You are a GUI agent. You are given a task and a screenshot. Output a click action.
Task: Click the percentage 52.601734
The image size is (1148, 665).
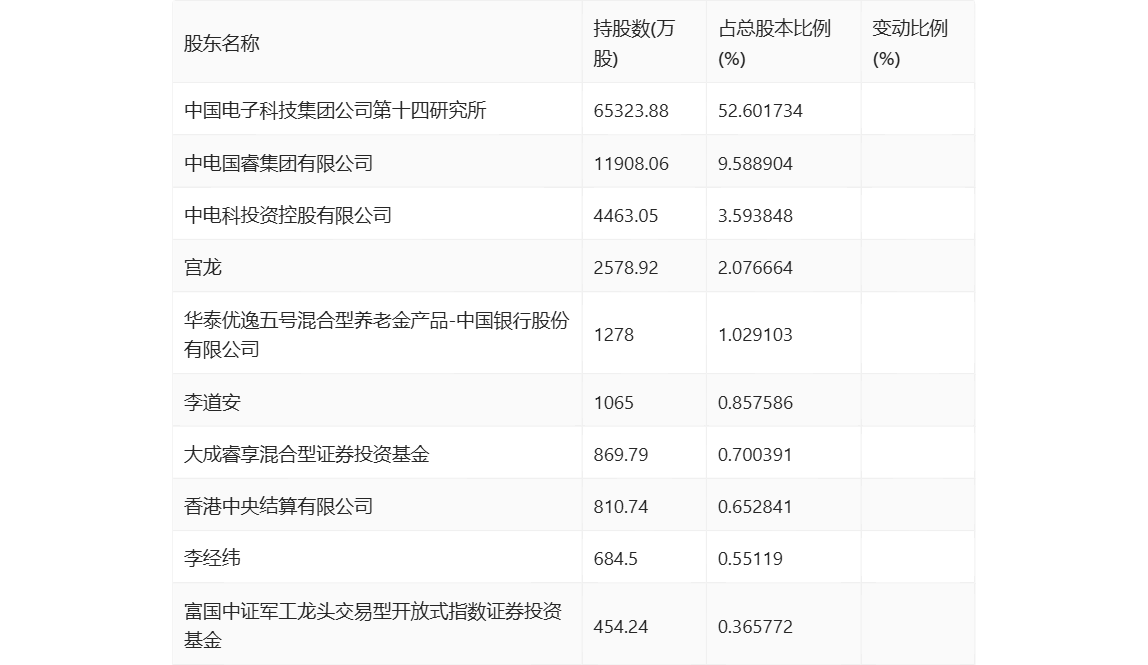tap(760, 111)
